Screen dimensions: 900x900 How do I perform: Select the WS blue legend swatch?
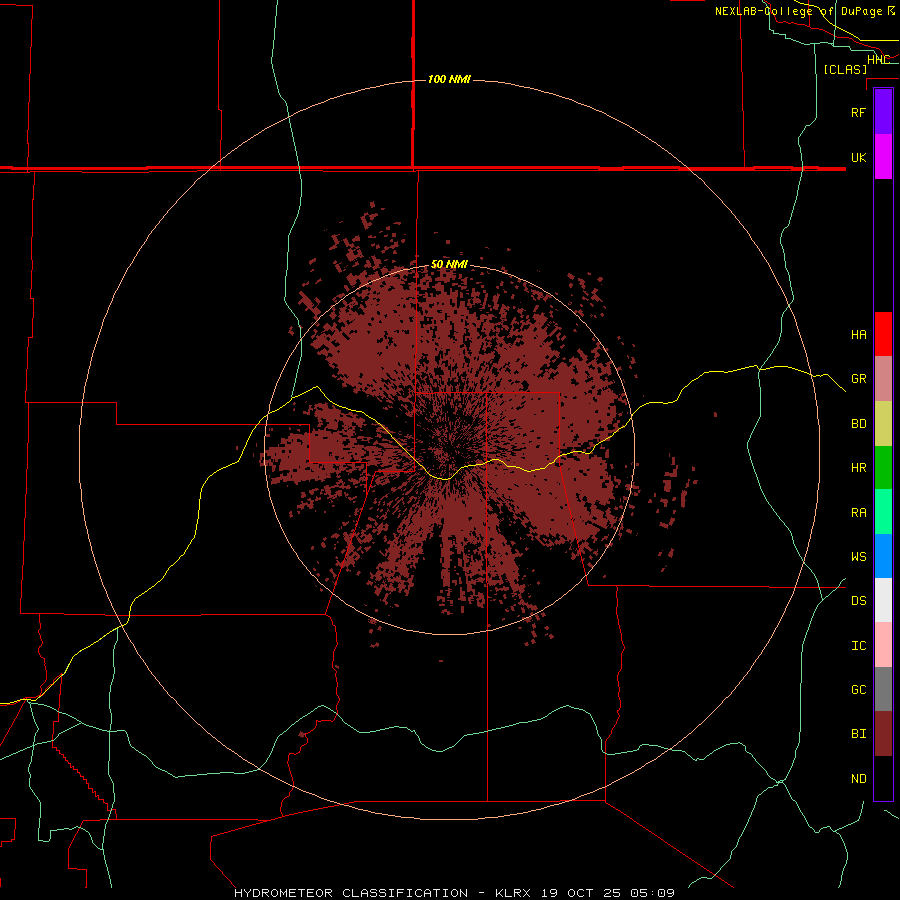[883, 556]
